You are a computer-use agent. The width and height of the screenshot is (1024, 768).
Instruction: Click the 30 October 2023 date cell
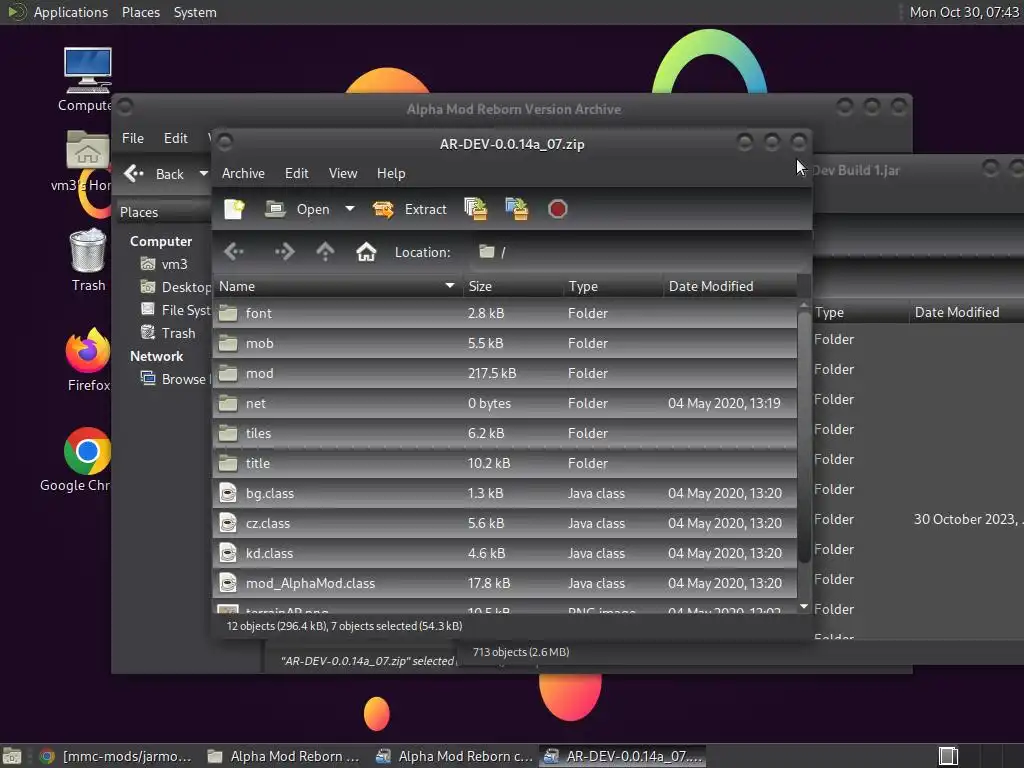point(968,520)
